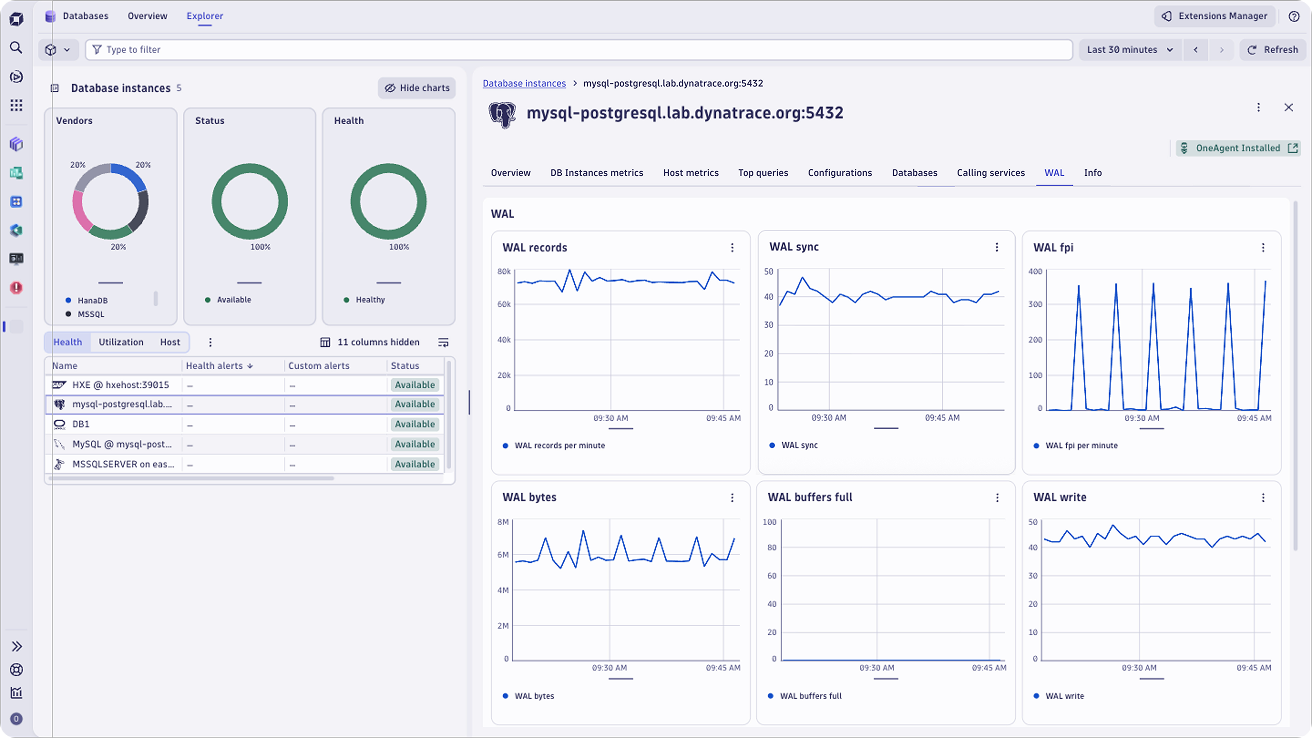Toggle WAL records per minute legend series
1312x738 pixels.
click(559, 446)
